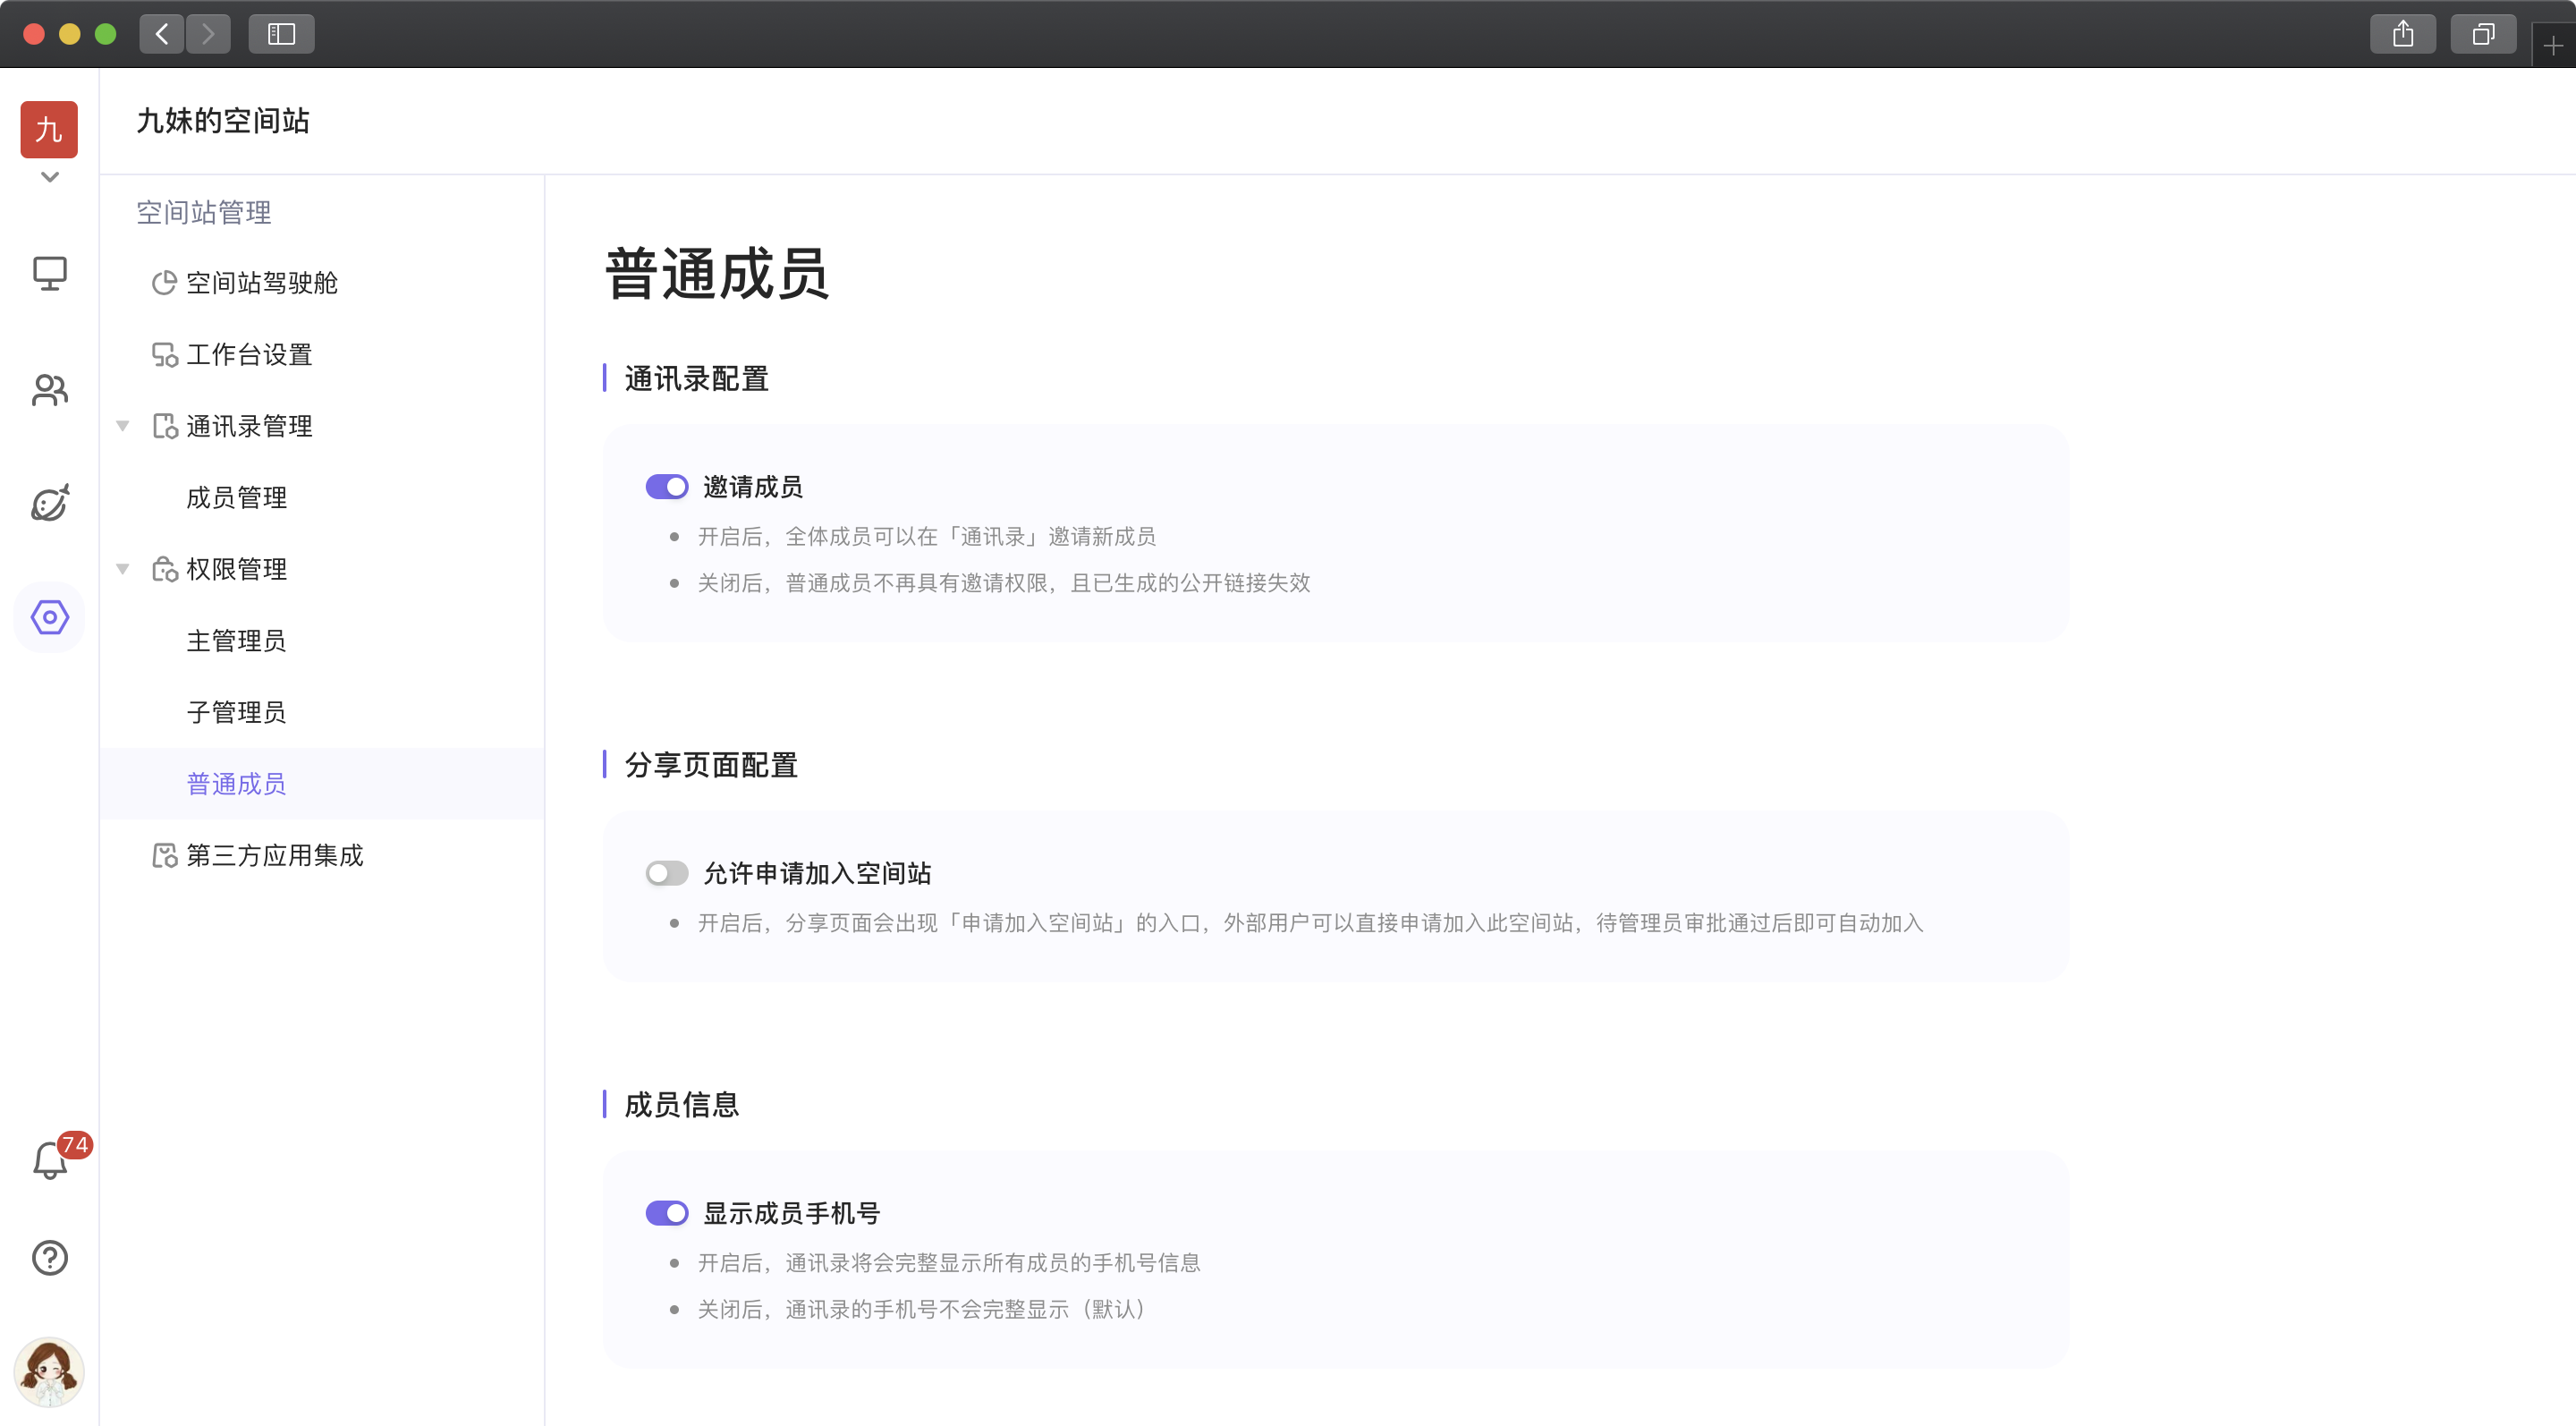
Task: Toggle the browser sidebar panel icon
Action: (x=281, y=35)
